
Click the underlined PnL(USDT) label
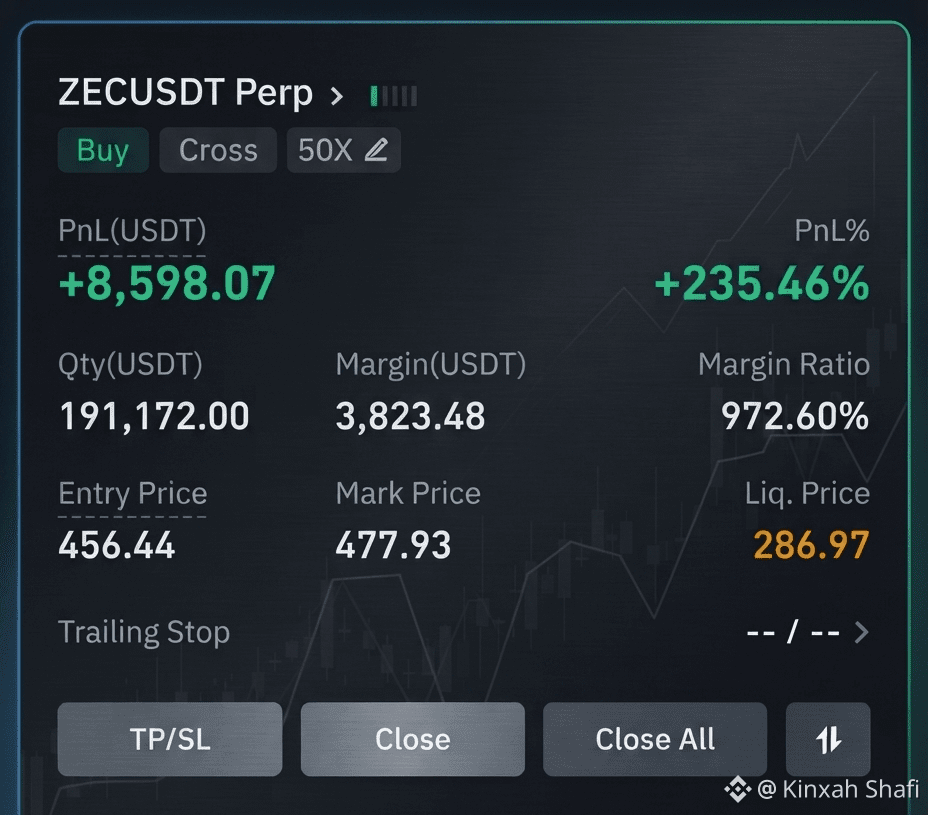point(132,231)
